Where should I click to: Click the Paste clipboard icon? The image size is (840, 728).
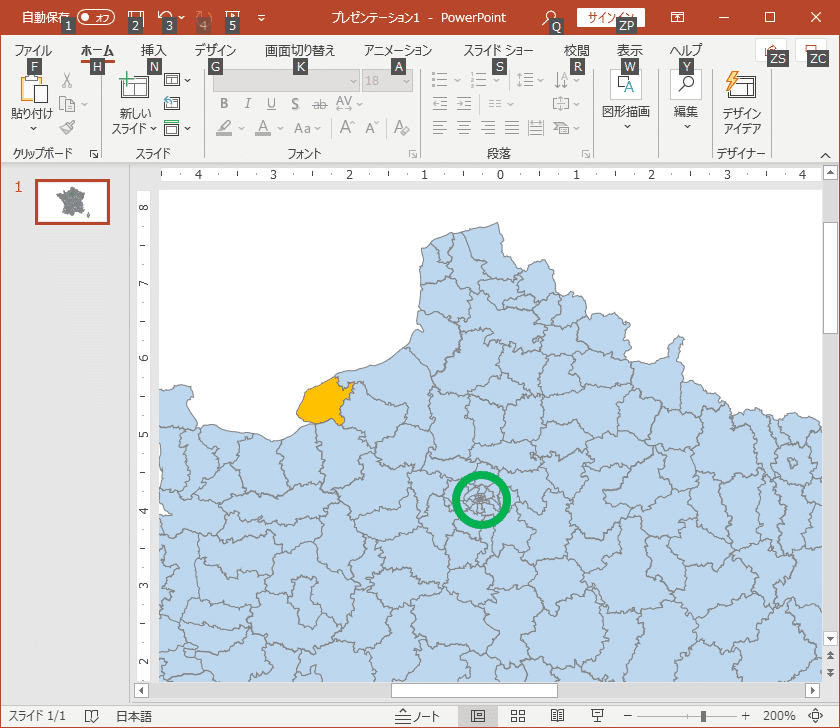pos(33,88)
